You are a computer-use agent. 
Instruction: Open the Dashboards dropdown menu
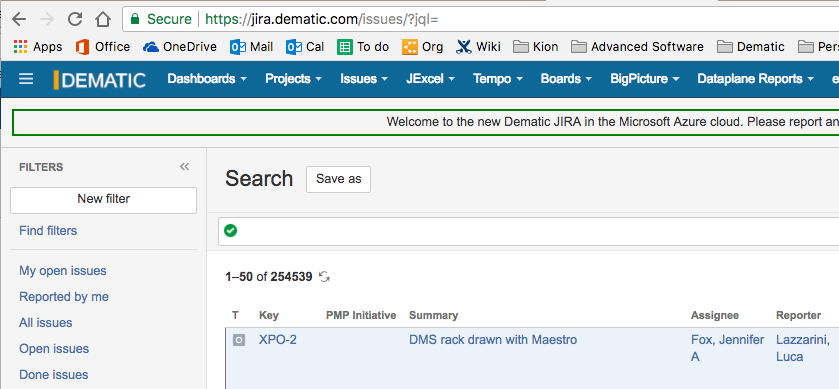coord(207,79)
